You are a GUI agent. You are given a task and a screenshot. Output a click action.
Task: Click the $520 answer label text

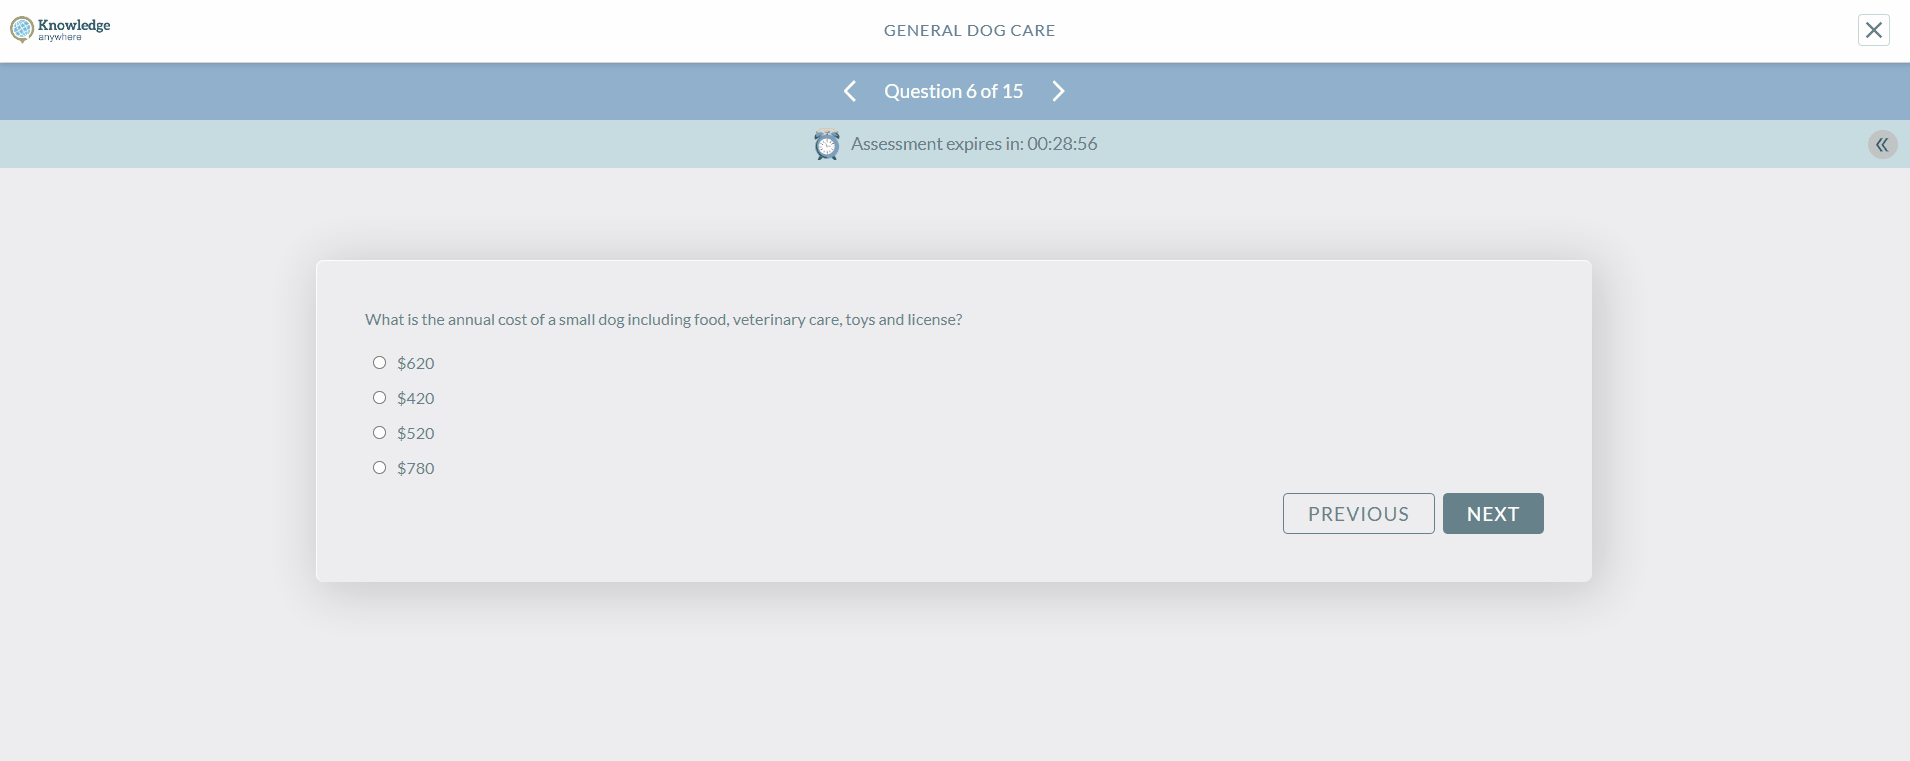(416, 434)
